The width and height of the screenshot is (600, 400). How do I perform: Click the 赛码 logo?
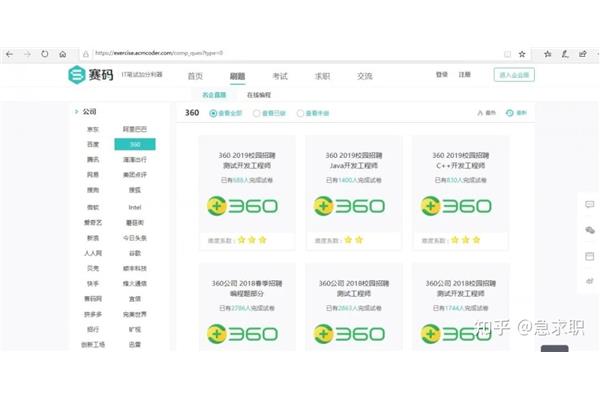coord(91,75)
